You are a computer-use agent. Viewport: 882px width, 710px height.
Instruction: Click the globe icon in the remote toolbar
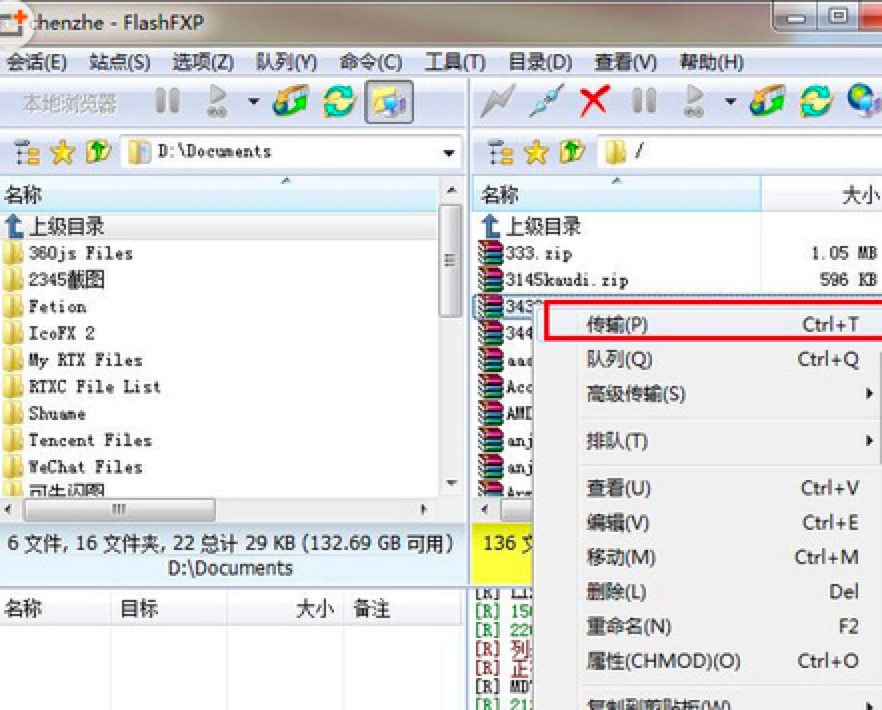(x=864, y=101)
